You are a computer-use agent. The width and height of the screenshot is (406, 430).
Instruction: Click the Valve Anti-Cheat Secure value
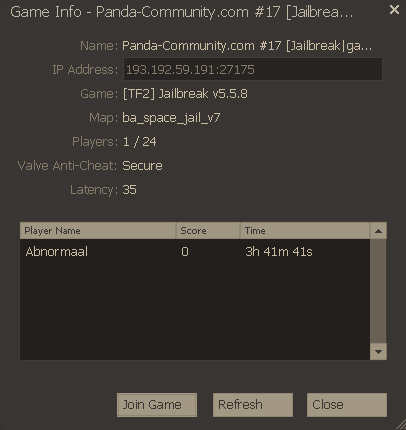tap(142, 166)
